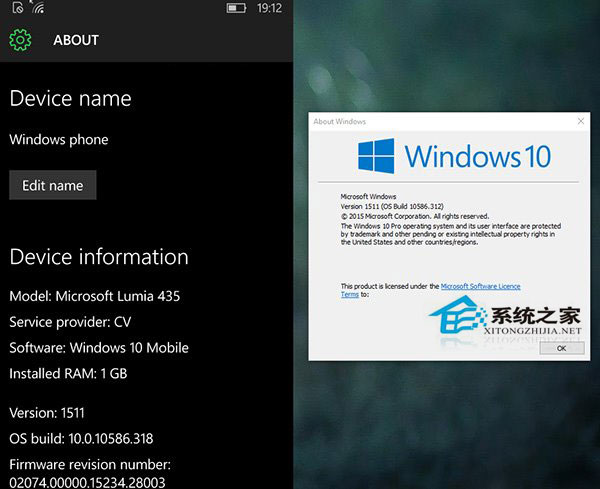Image resolution: width=600 pixels, height=489 pixels.
Task: Select 'Firmware revision number:' label
Action: (90, 465)
